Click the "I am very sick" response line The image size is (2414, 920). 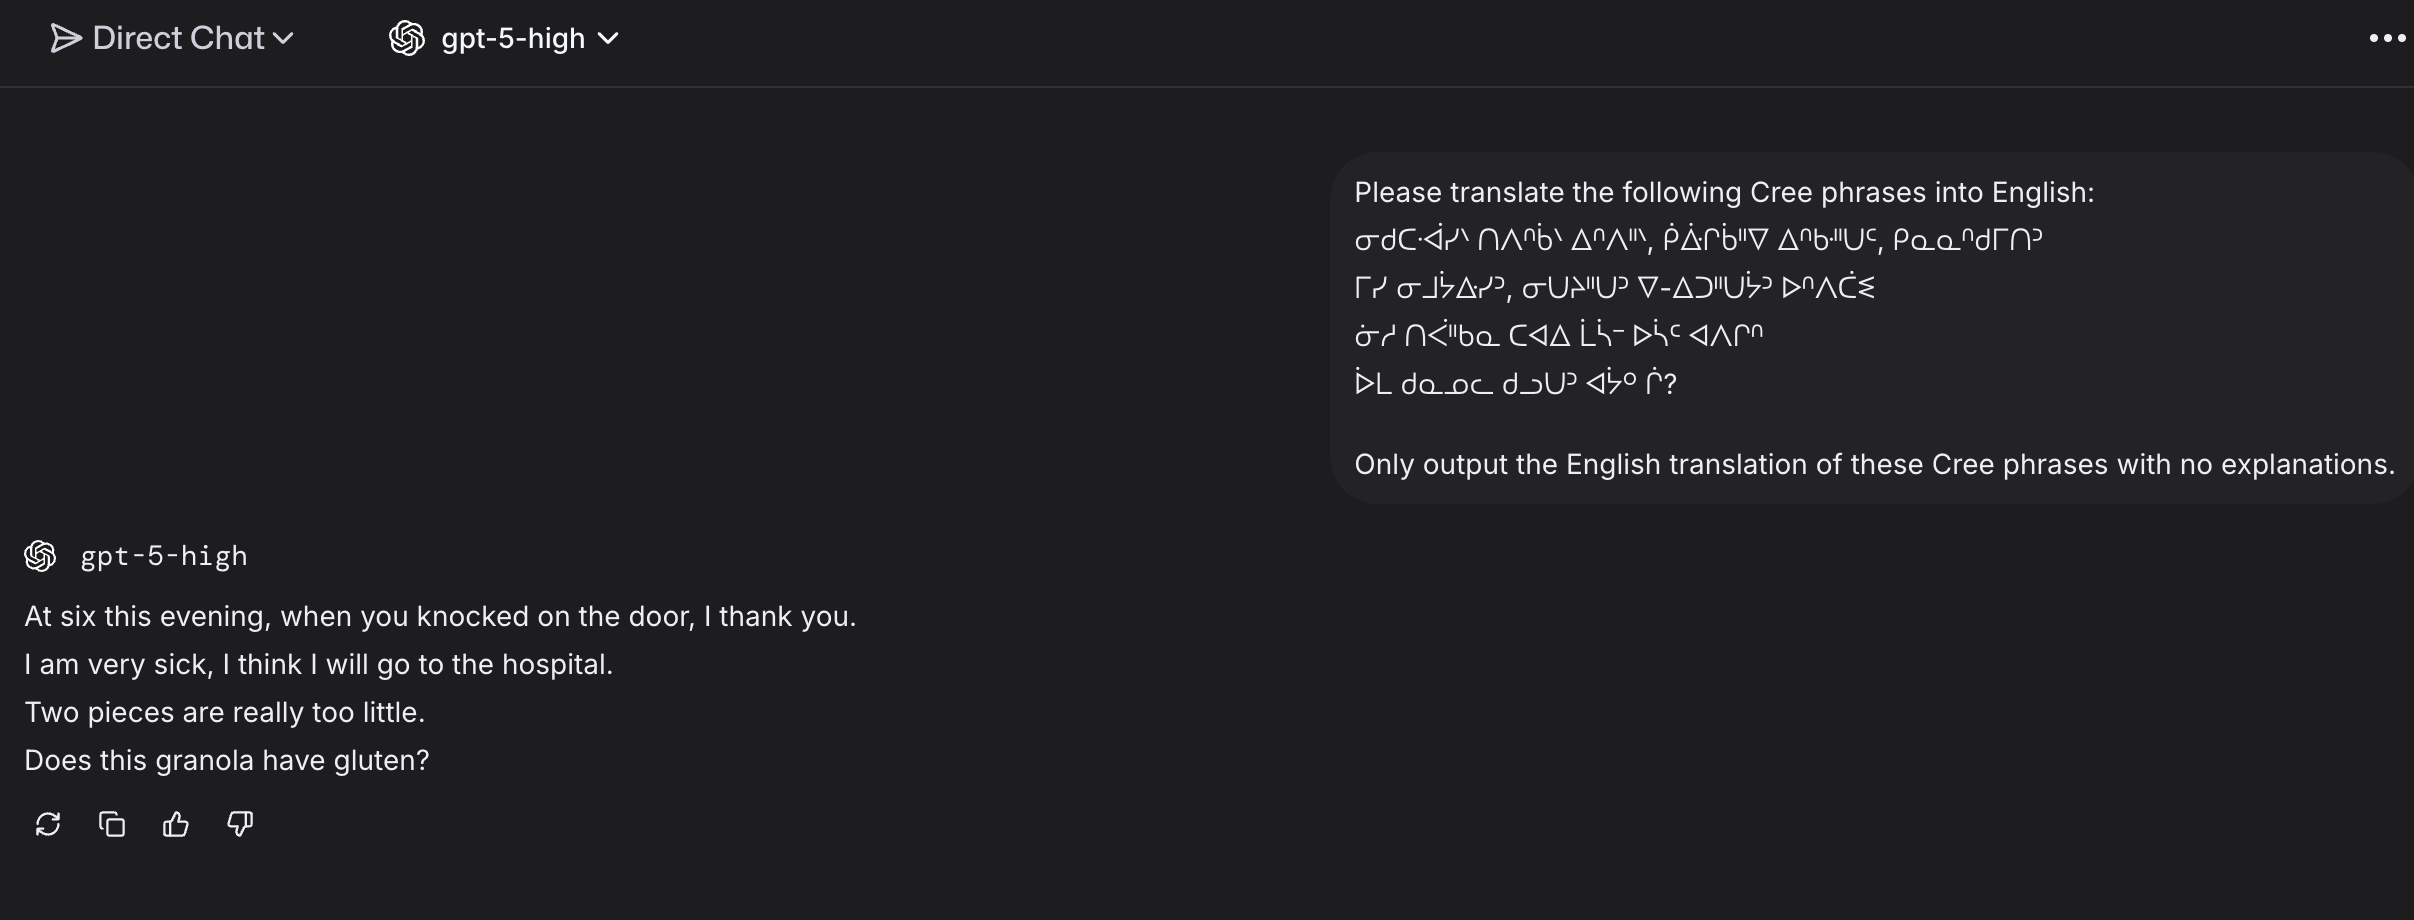318,664
